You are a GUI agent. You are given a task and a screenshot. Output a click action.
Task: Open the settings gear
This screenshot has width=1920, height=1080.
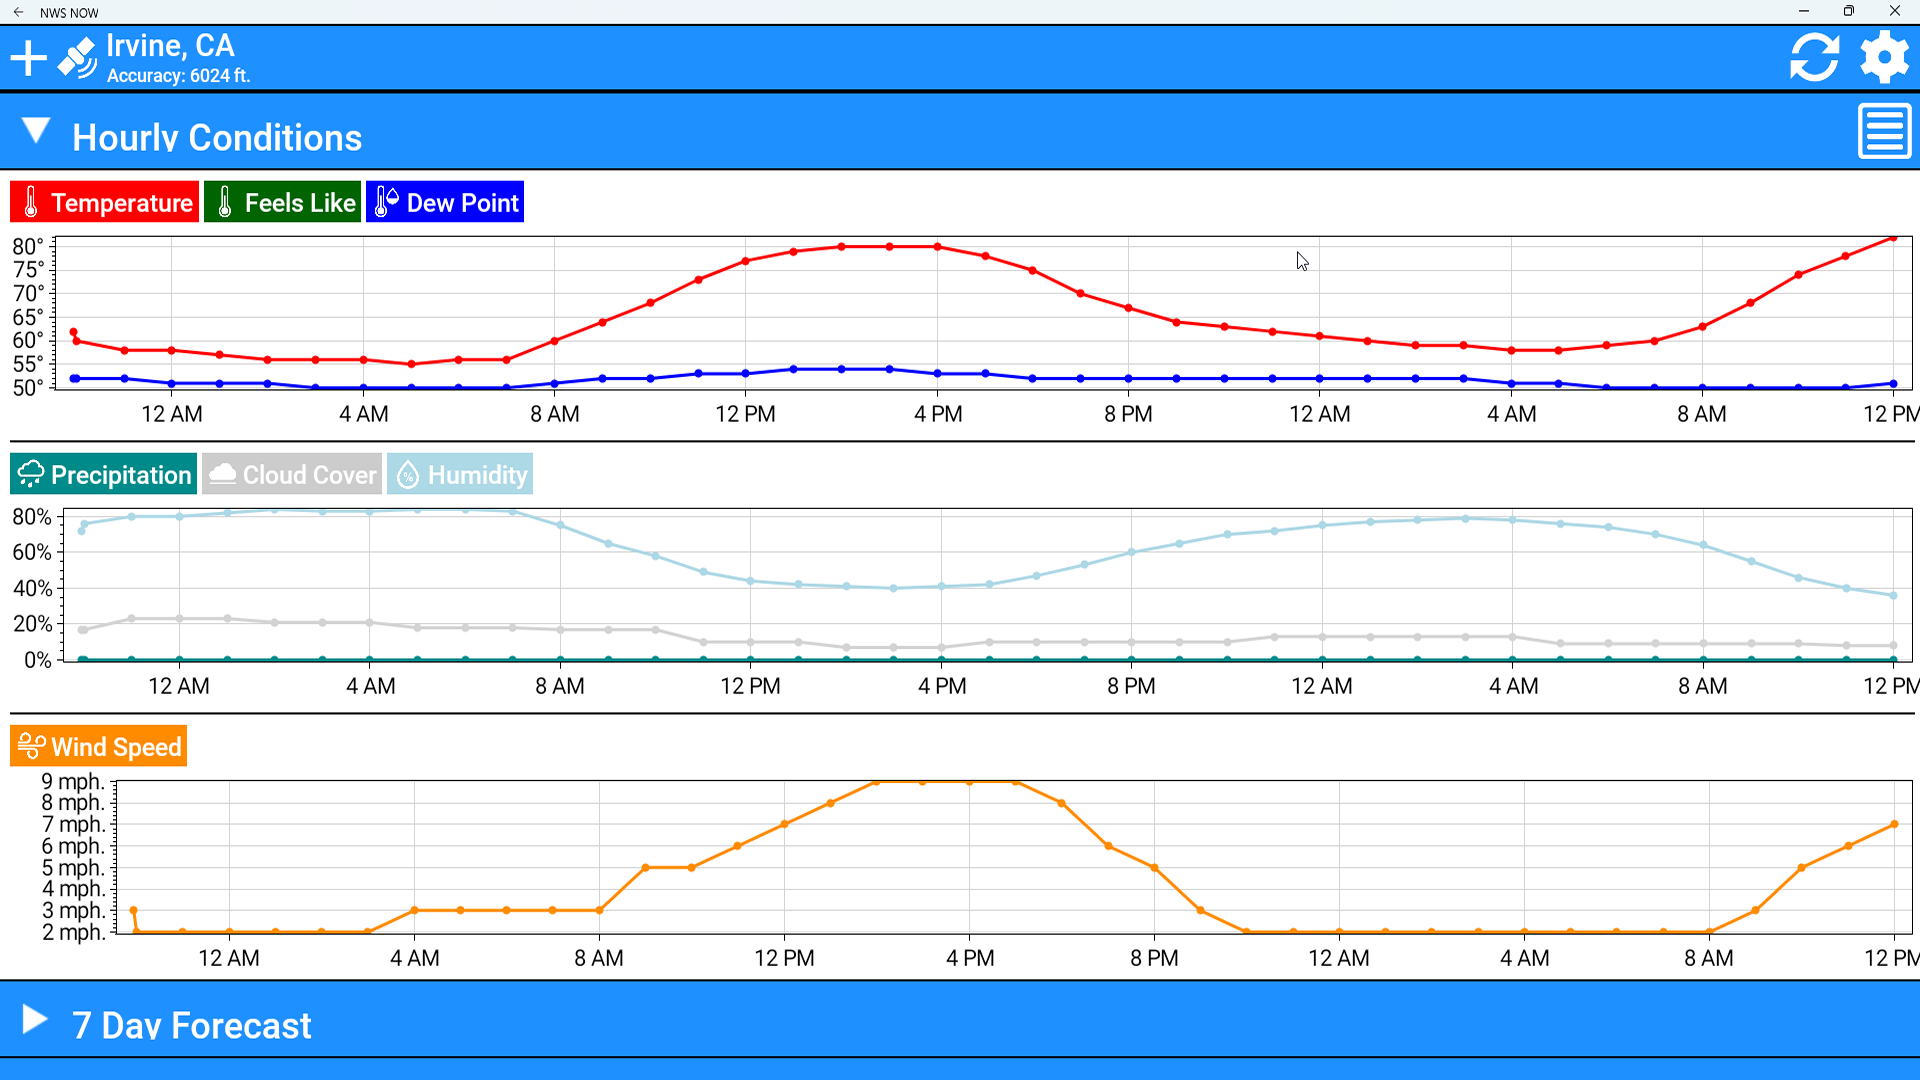click(x=1884, y=57)
